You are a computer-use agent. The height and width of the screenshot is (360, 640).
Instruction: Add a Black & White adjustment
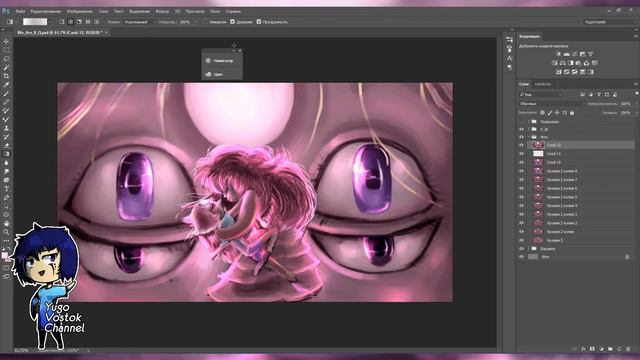pyautogui.click(x=571, y=63)
